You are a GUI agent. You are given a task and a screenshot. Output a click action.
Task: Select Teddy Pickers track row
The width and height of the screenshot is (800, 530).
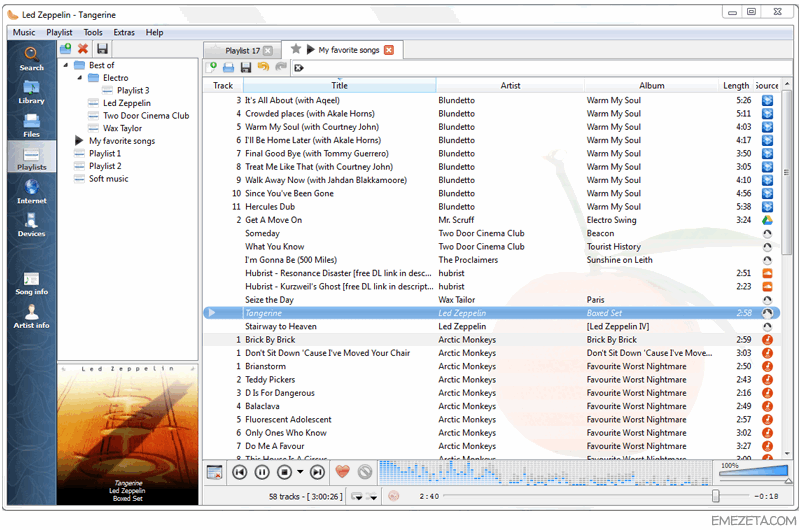493,380
